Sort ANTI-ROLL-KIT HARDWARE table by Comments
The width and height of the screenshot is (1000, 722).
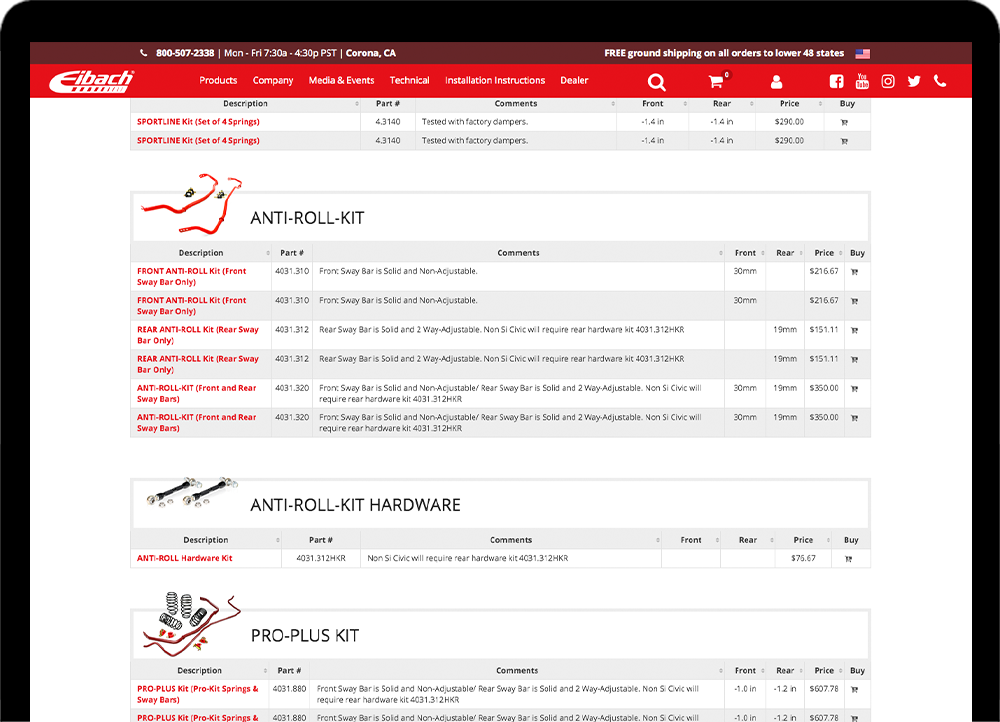pos(511,540)
